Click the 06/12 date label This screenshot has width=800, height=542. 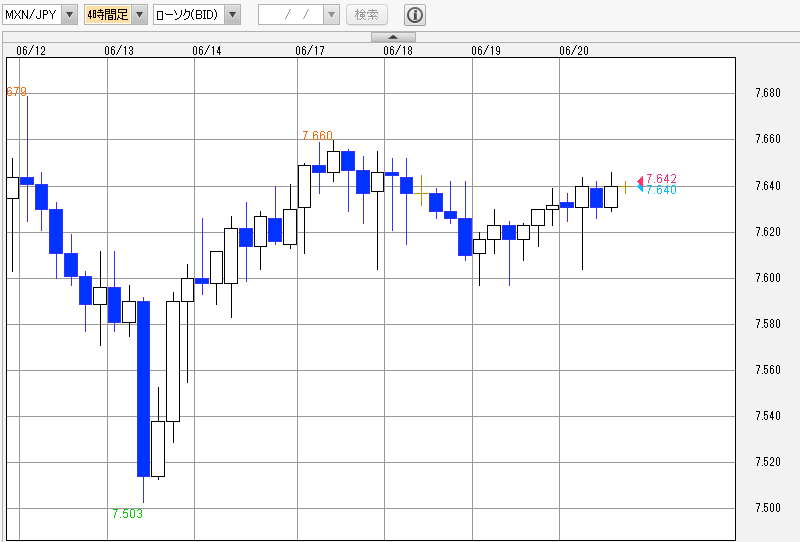point(31,51)
